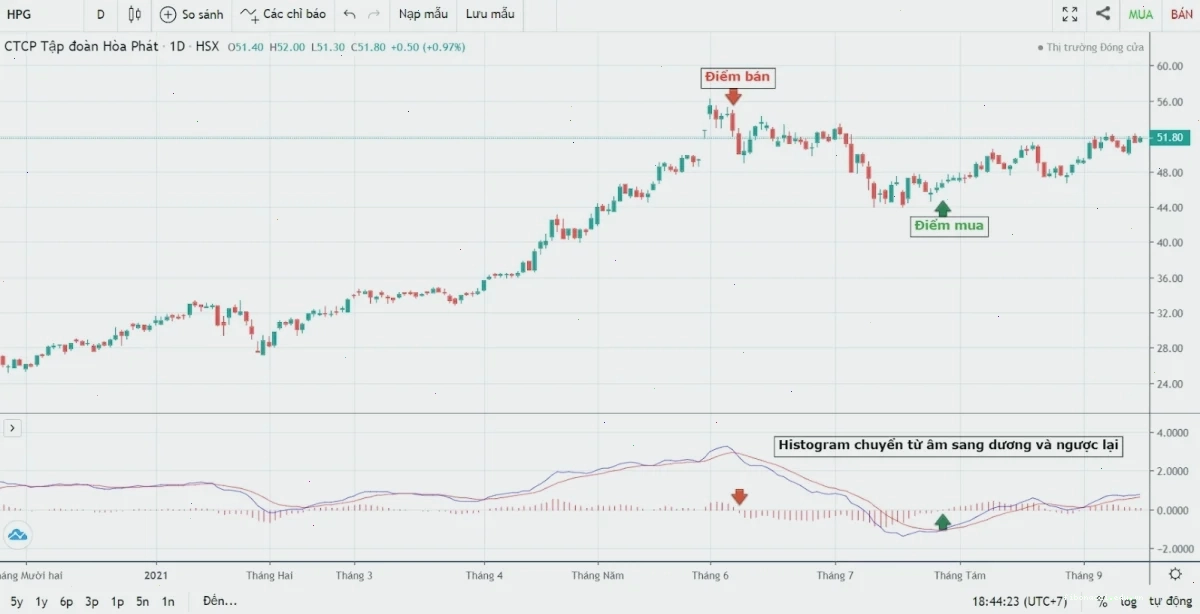Click CTCP Tập đoàn Hòa Phát title
Viewport: 1200px width, 614px height.
point(81,47)
